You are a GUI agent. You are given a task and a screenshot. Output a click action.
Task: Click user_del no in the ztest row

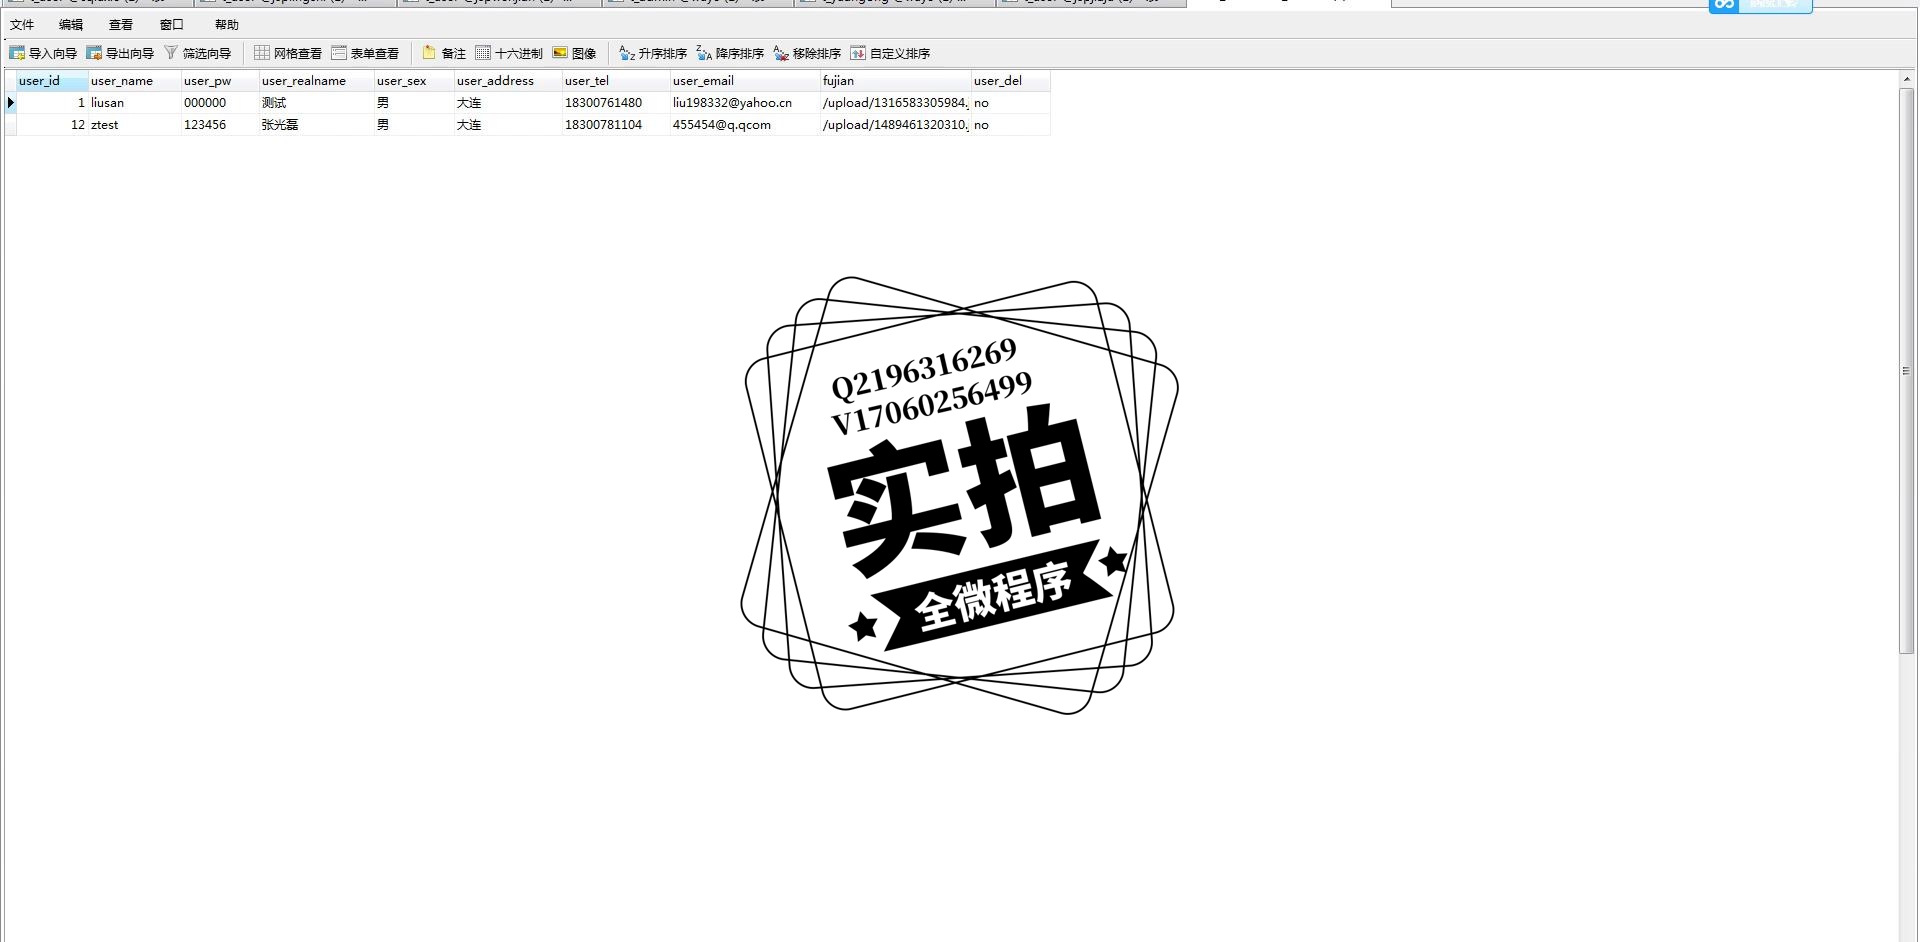(x=1011, y=125)
